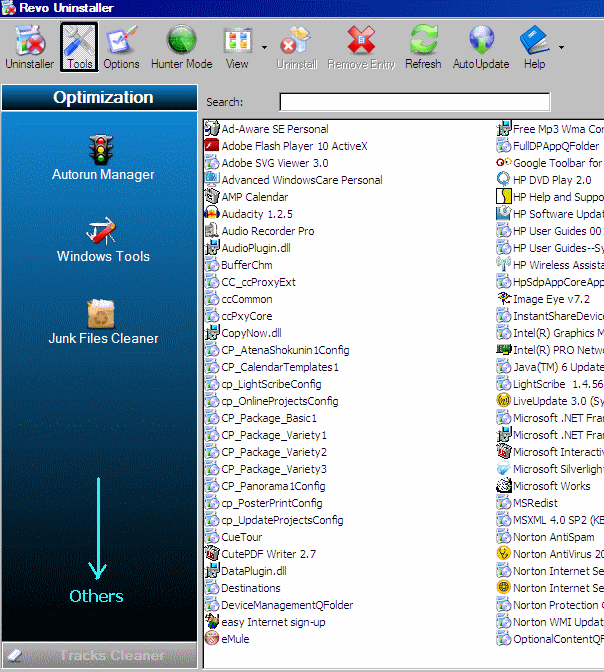The width and height of the screenshot is (604, 672).
Task: Select DataPlugin.dll entry
Action: [x=246, y=571]
